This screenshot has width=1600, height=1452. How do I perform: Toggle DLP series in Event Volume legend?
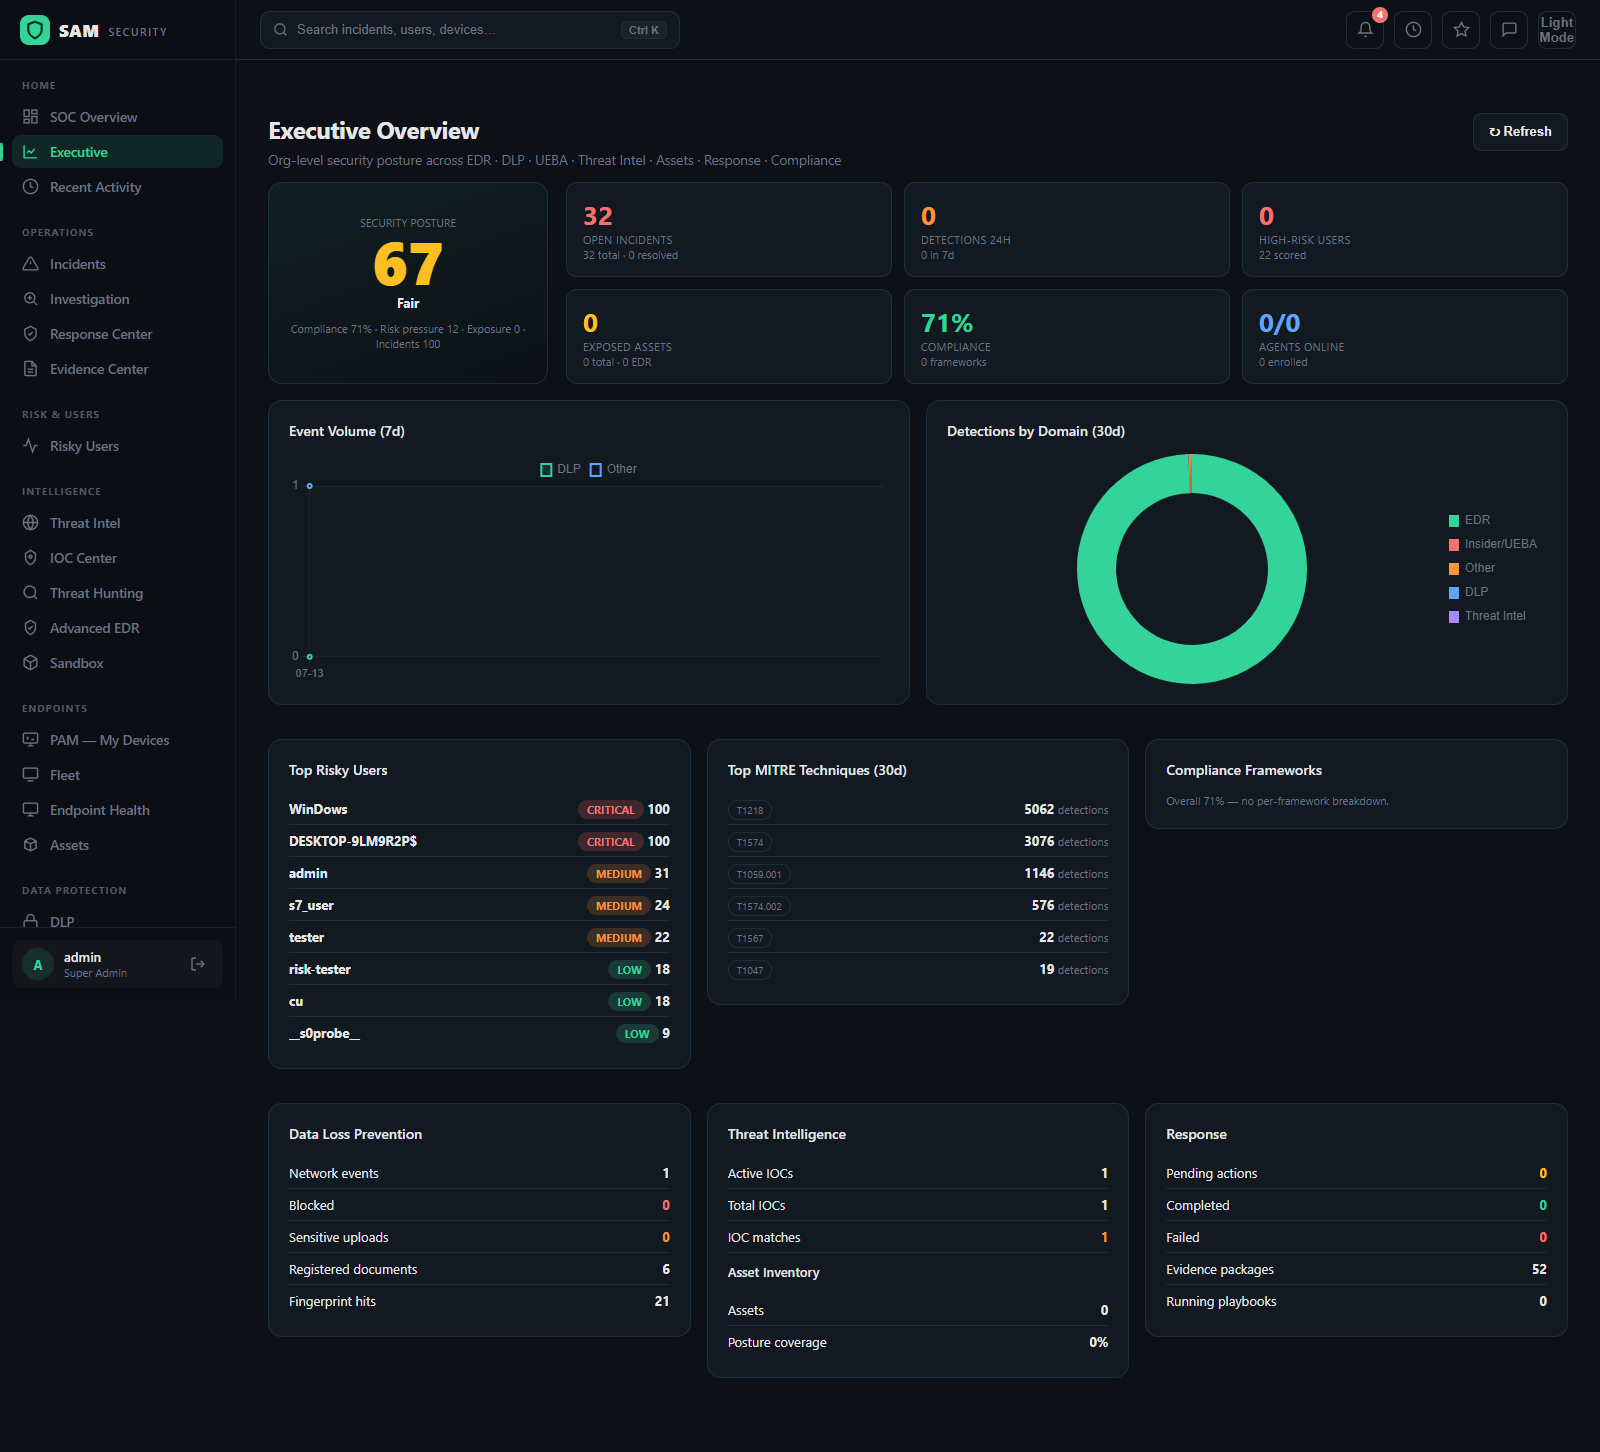560,469
